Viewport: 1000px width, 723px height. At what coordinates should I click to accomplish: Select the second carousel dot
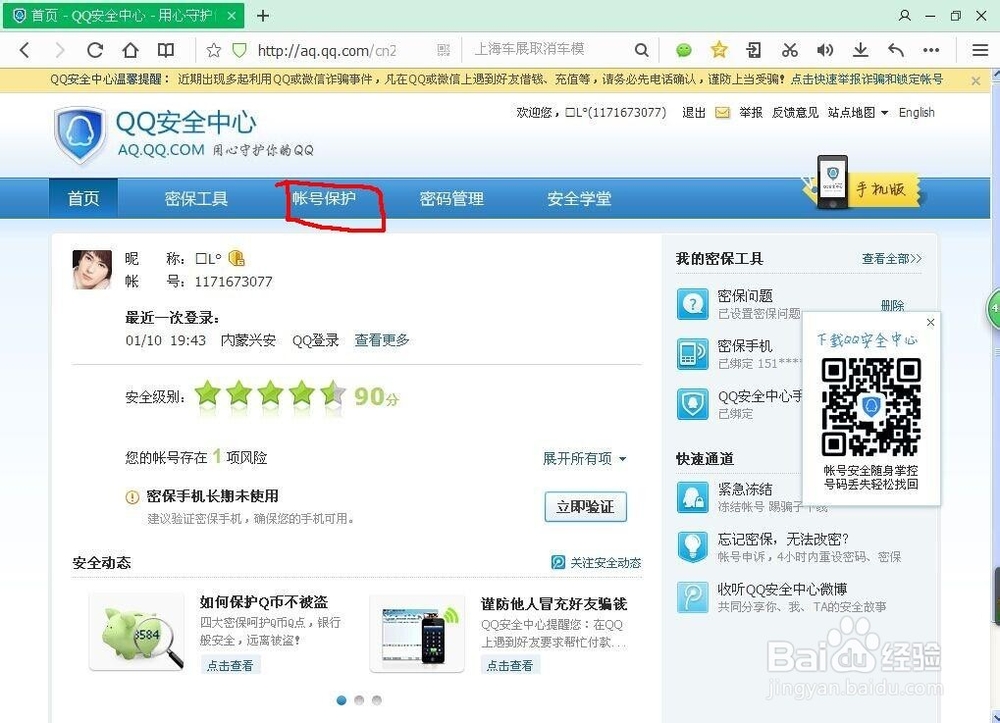(x=359, y=700)
